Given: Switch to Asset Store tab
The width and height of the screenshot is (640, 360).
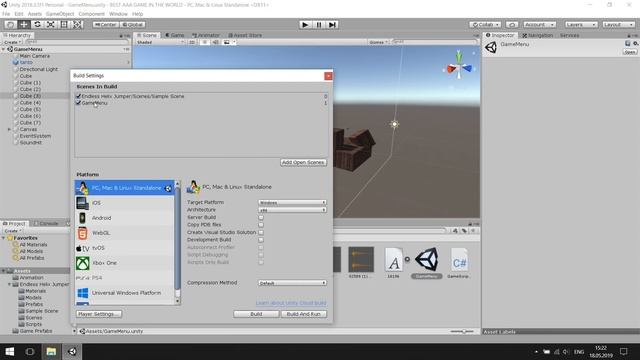Looking at the screenshot, I should pos(245,36).
